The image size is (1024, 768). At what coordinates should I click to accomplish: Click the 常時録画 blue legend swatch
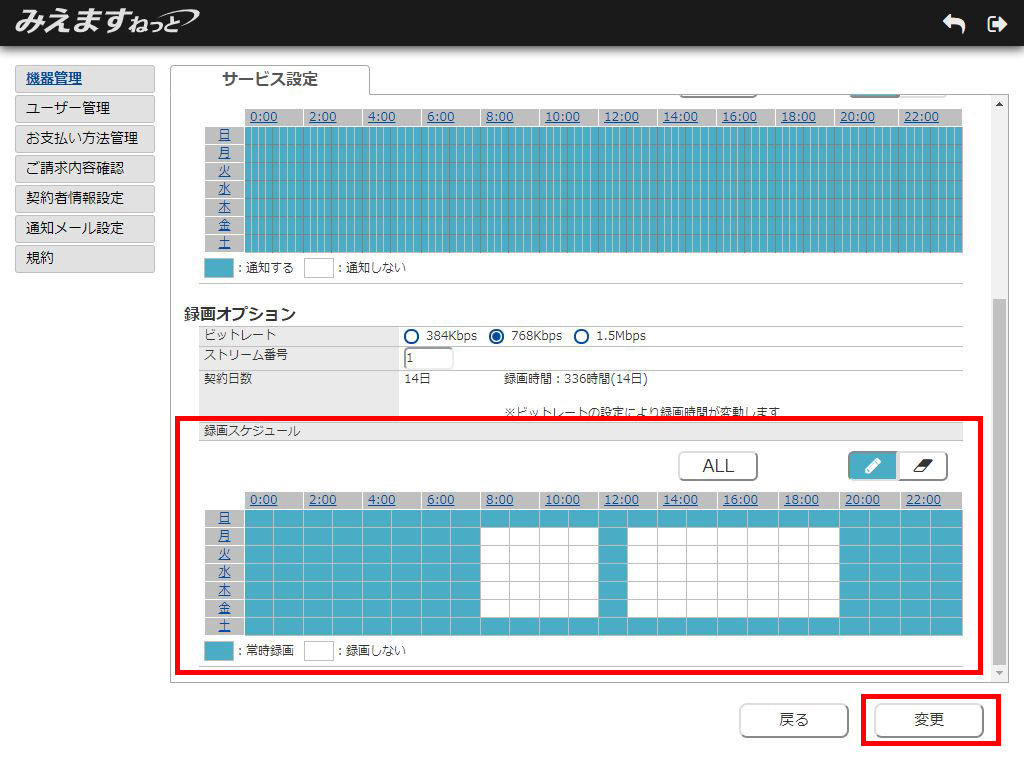click(218, 651)
